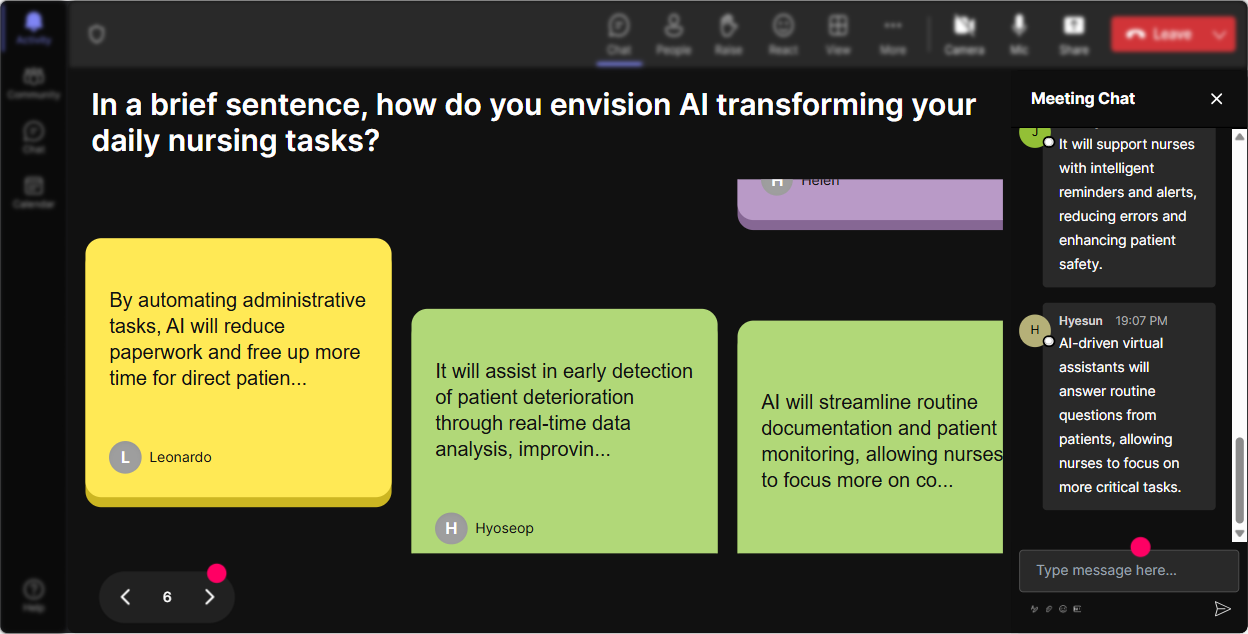Select Leonardo's yellow response card
The width and height of the screenshot is (1248, 634).
click(238, 372)
